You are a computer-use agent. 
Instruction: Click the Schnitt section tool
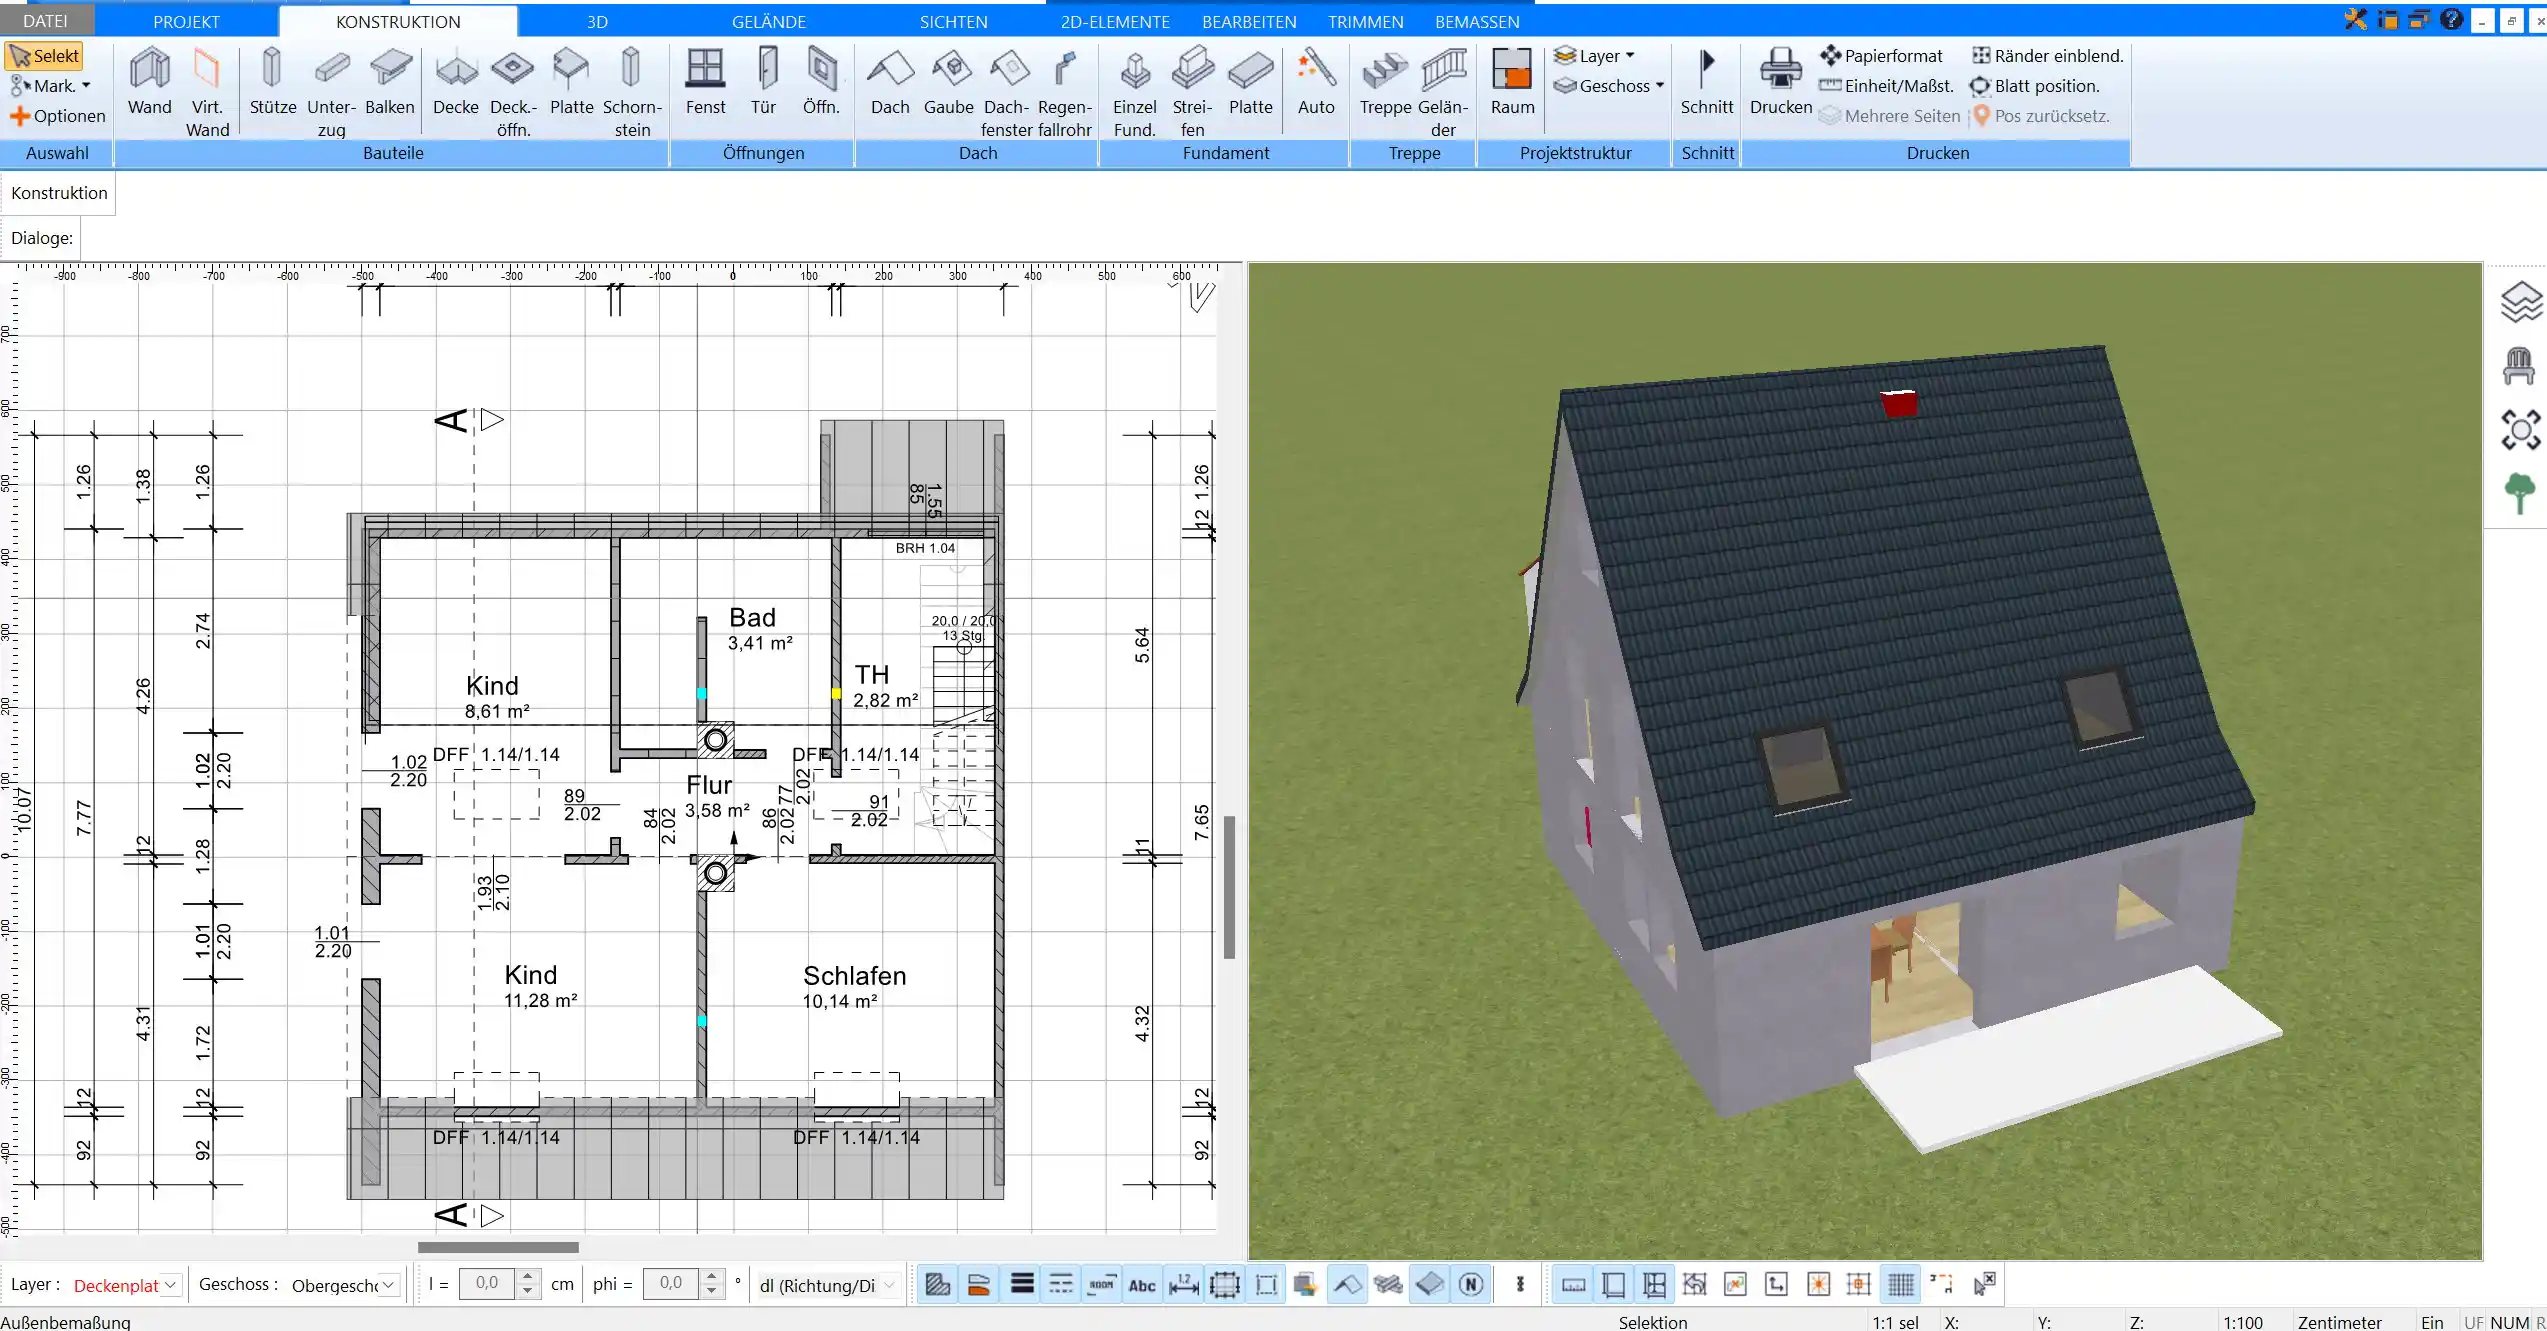(x=1706, y=82)
